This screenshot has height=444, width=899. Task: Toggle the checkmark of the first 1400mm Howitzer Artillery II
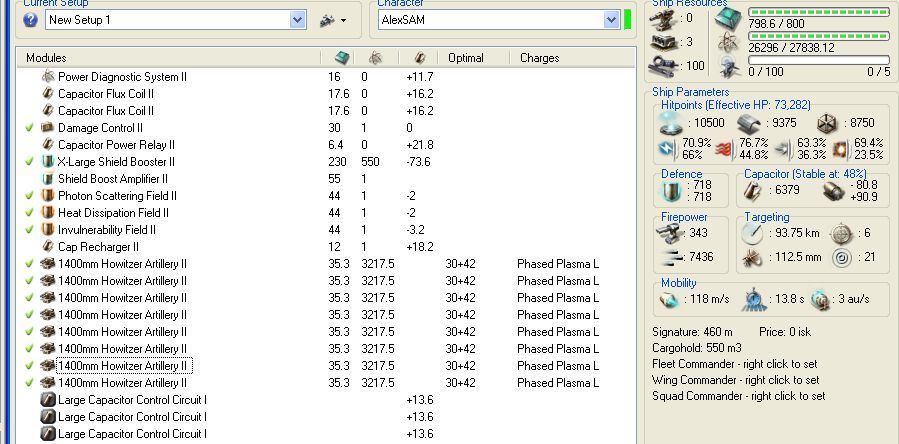point(30,264)
